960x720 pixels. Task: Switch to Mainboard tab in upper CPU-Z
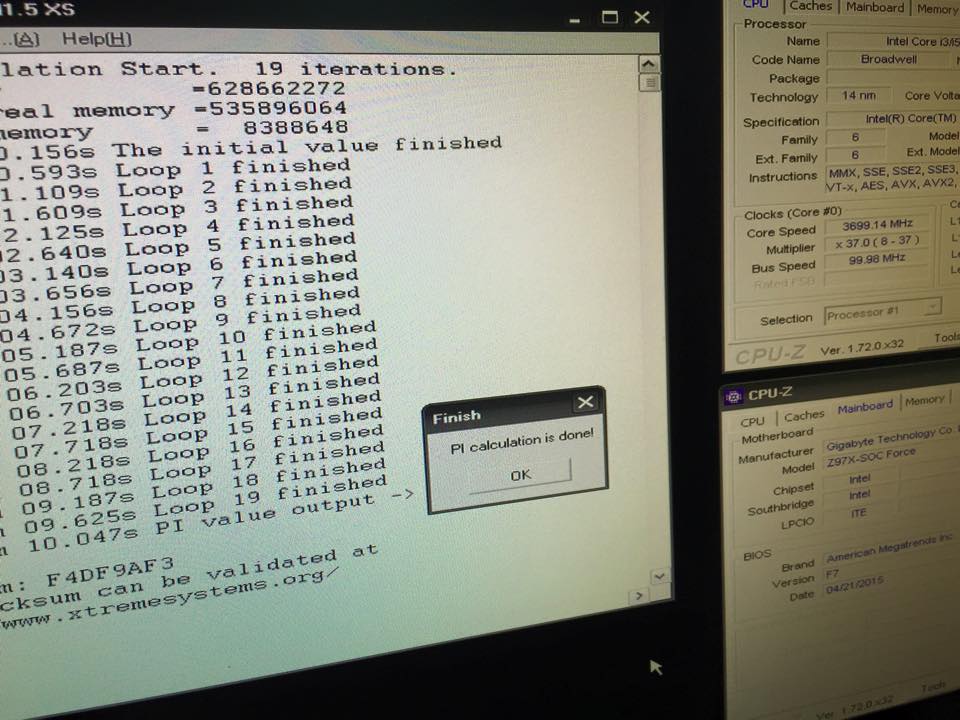[x=874, y=7]
